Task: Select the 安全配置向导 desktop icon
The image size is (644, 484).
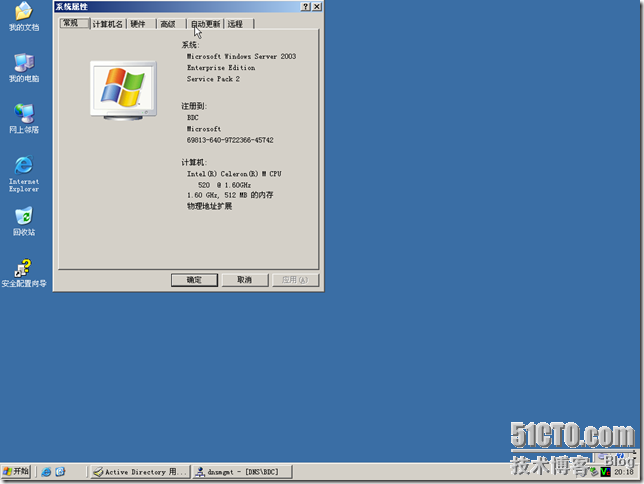Action: click(24, 273)
